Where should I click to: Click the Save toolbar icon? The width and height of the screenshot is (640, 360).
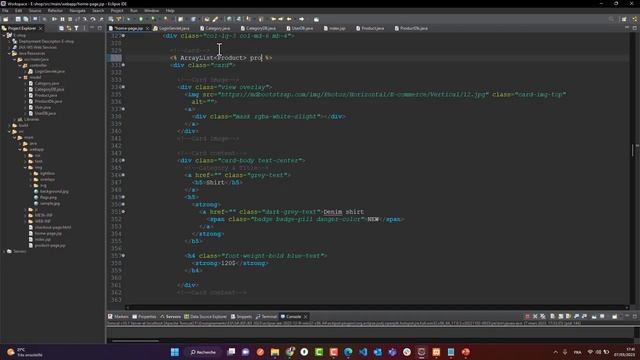pos(18,19)
